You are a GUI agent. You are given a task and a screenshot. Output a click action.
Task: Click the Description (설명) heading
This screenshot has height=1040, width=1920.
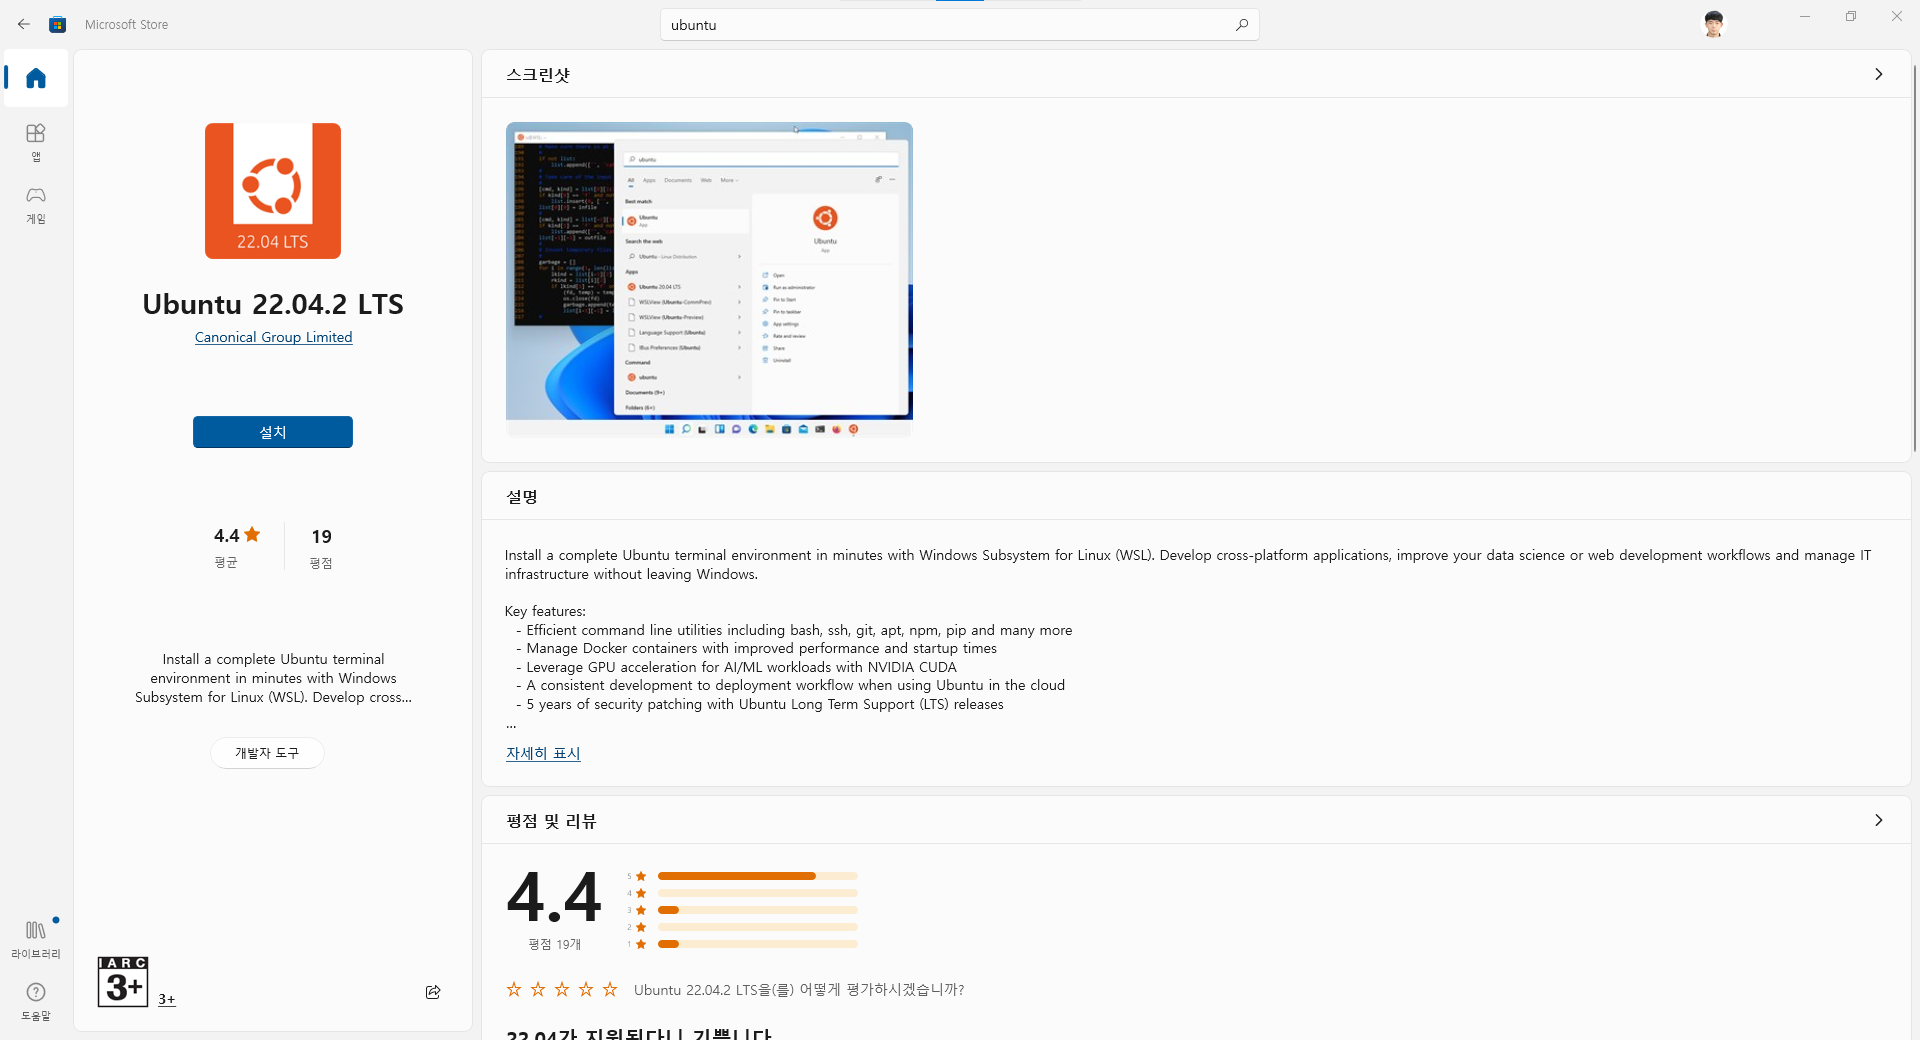coord(522,497)
